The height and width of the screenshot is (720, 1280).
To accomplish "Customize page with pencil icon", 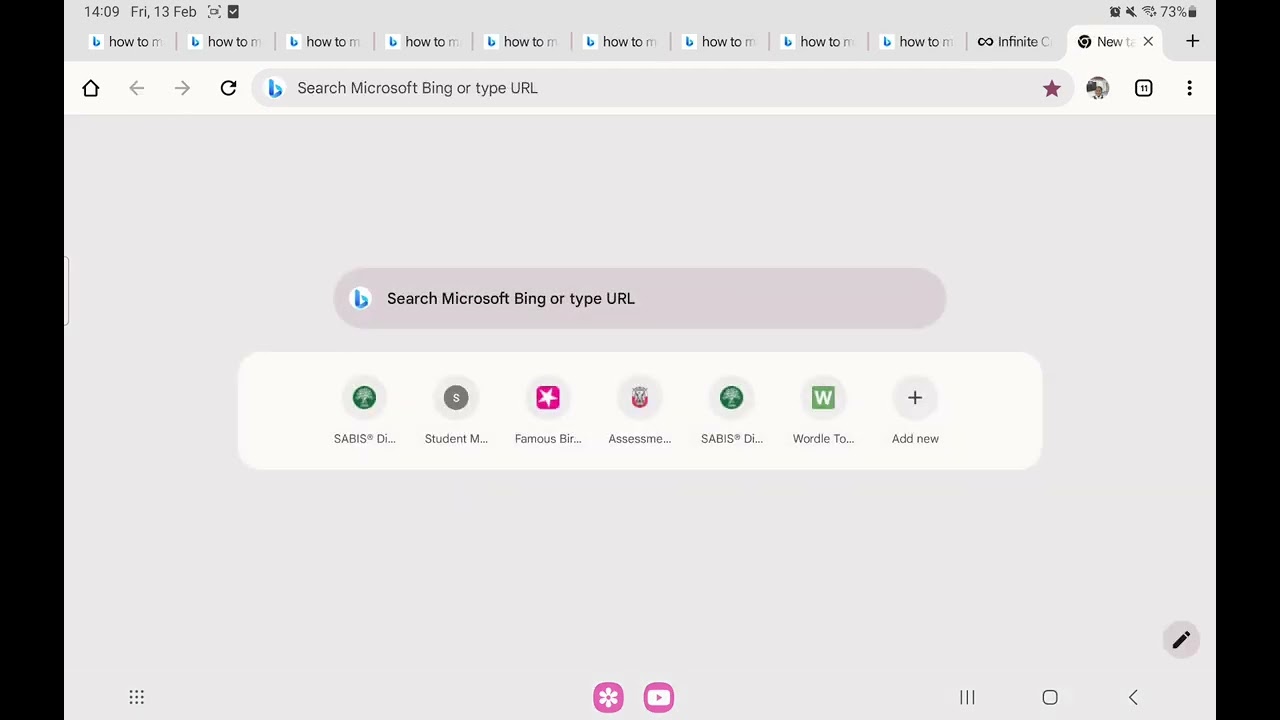I will 1181,640.
